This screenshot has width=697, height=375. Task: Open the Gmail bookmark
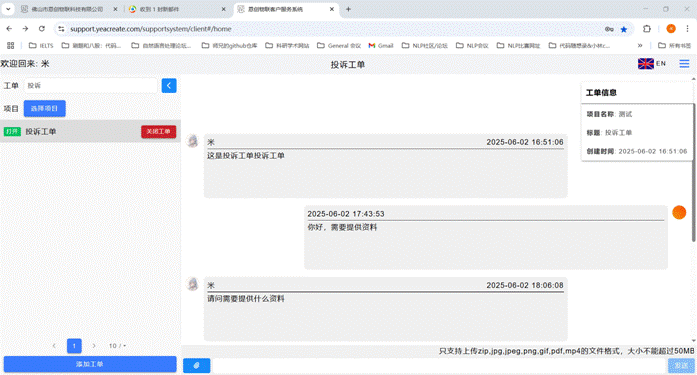[381, 45]
